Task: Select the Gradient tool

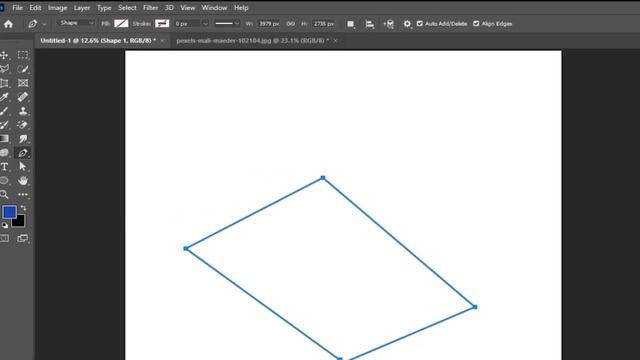Action: (x=4, y=139)
